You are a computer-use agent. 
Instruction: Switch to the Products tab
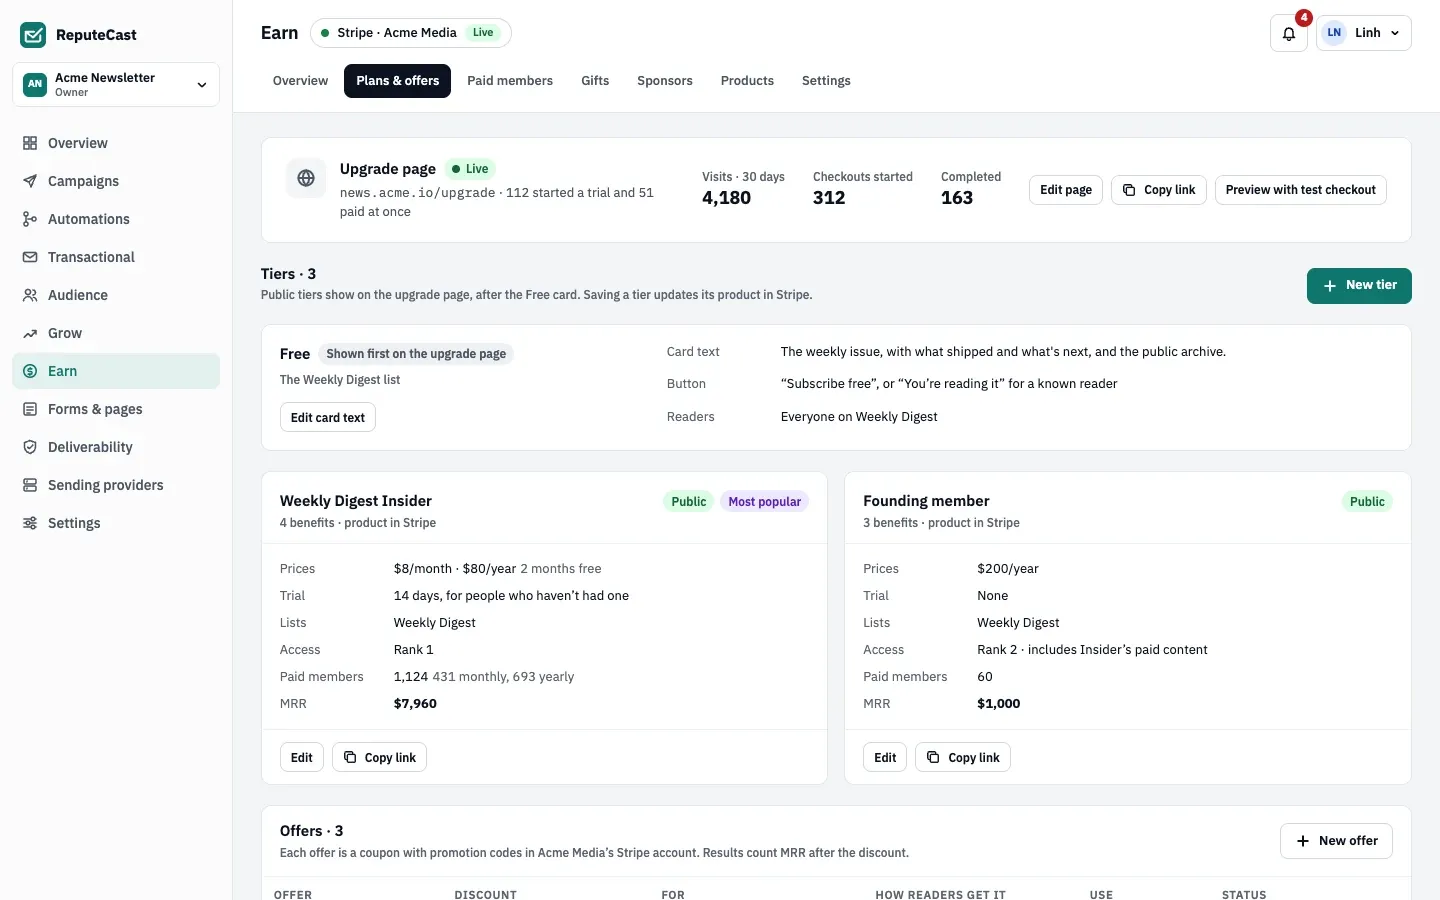pyautogui.click(x=747, y=81)
